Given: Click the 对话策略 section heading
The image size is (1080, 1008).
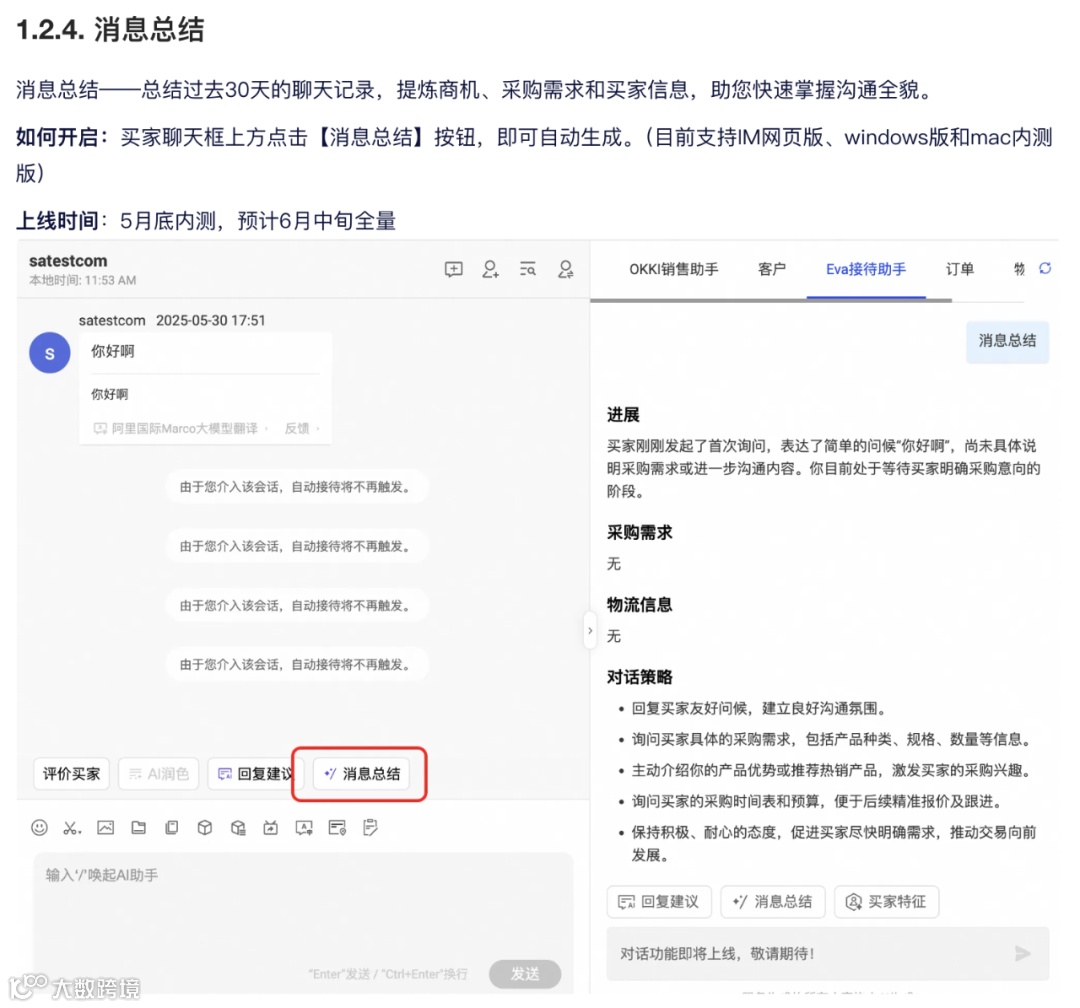Looking at the screenshot, I should pyautogui.click(x=640, y=677).
